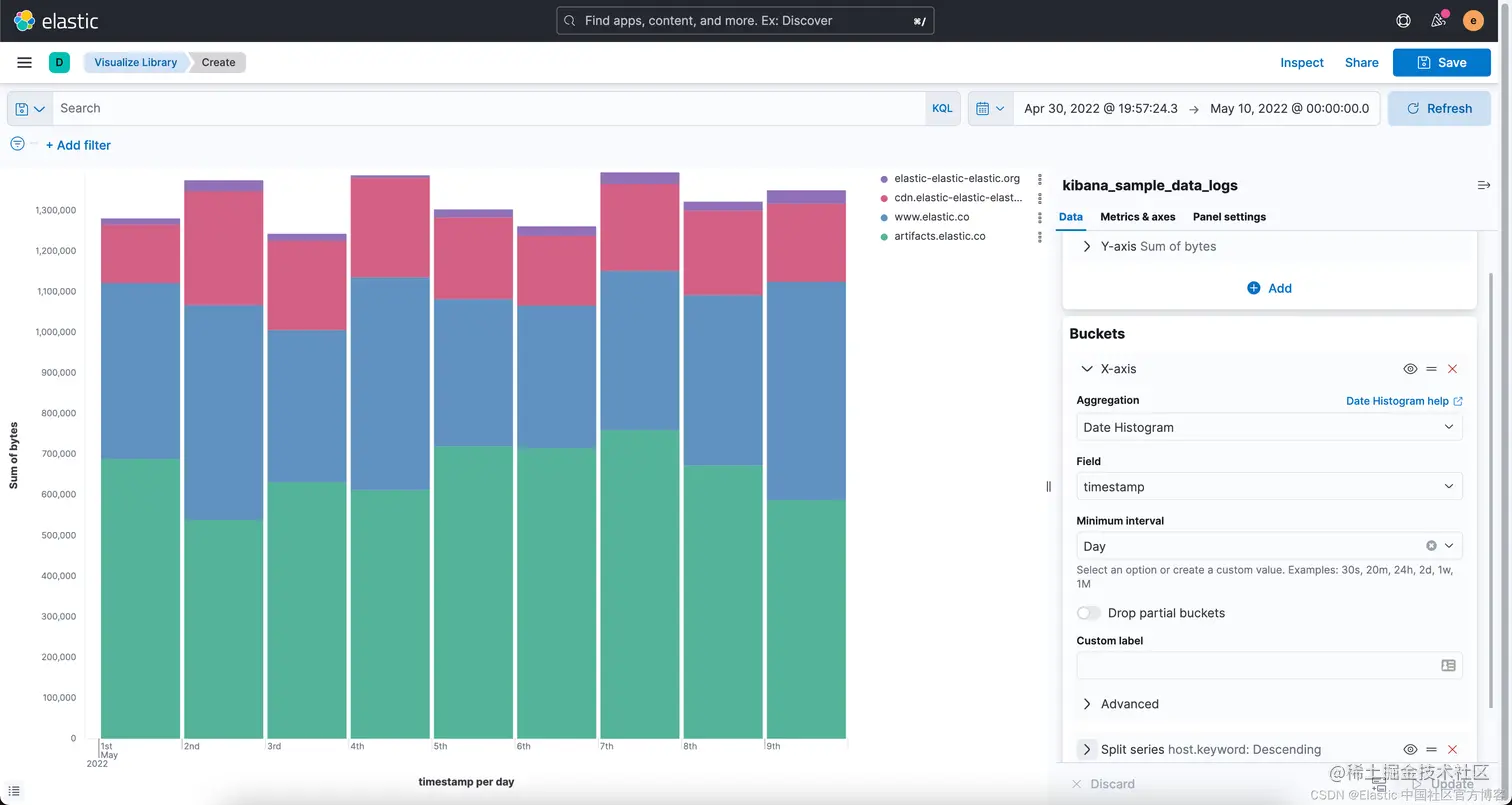Open the Minimum interval Day dropdown
The height and width of the screenshot is (805, 1512).
[x=1269, y=546]
